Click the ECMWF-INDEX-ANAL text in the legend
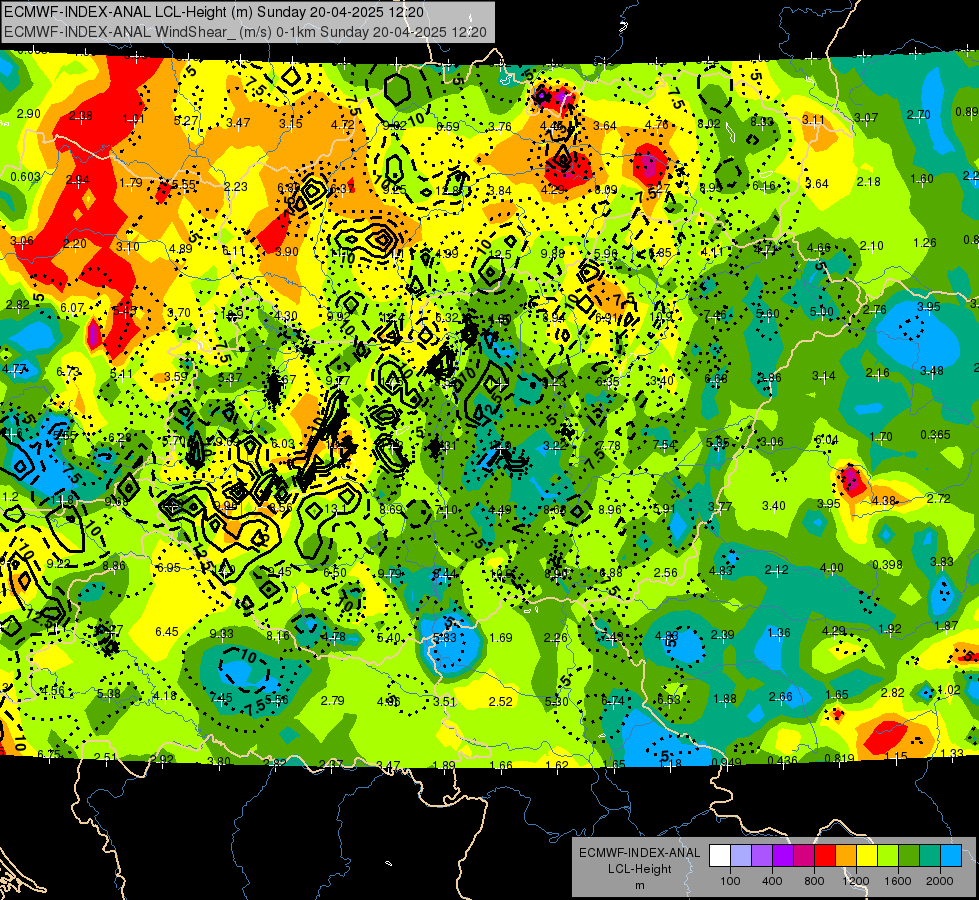Viewport: 979px width, 900px height. point(639,853)
